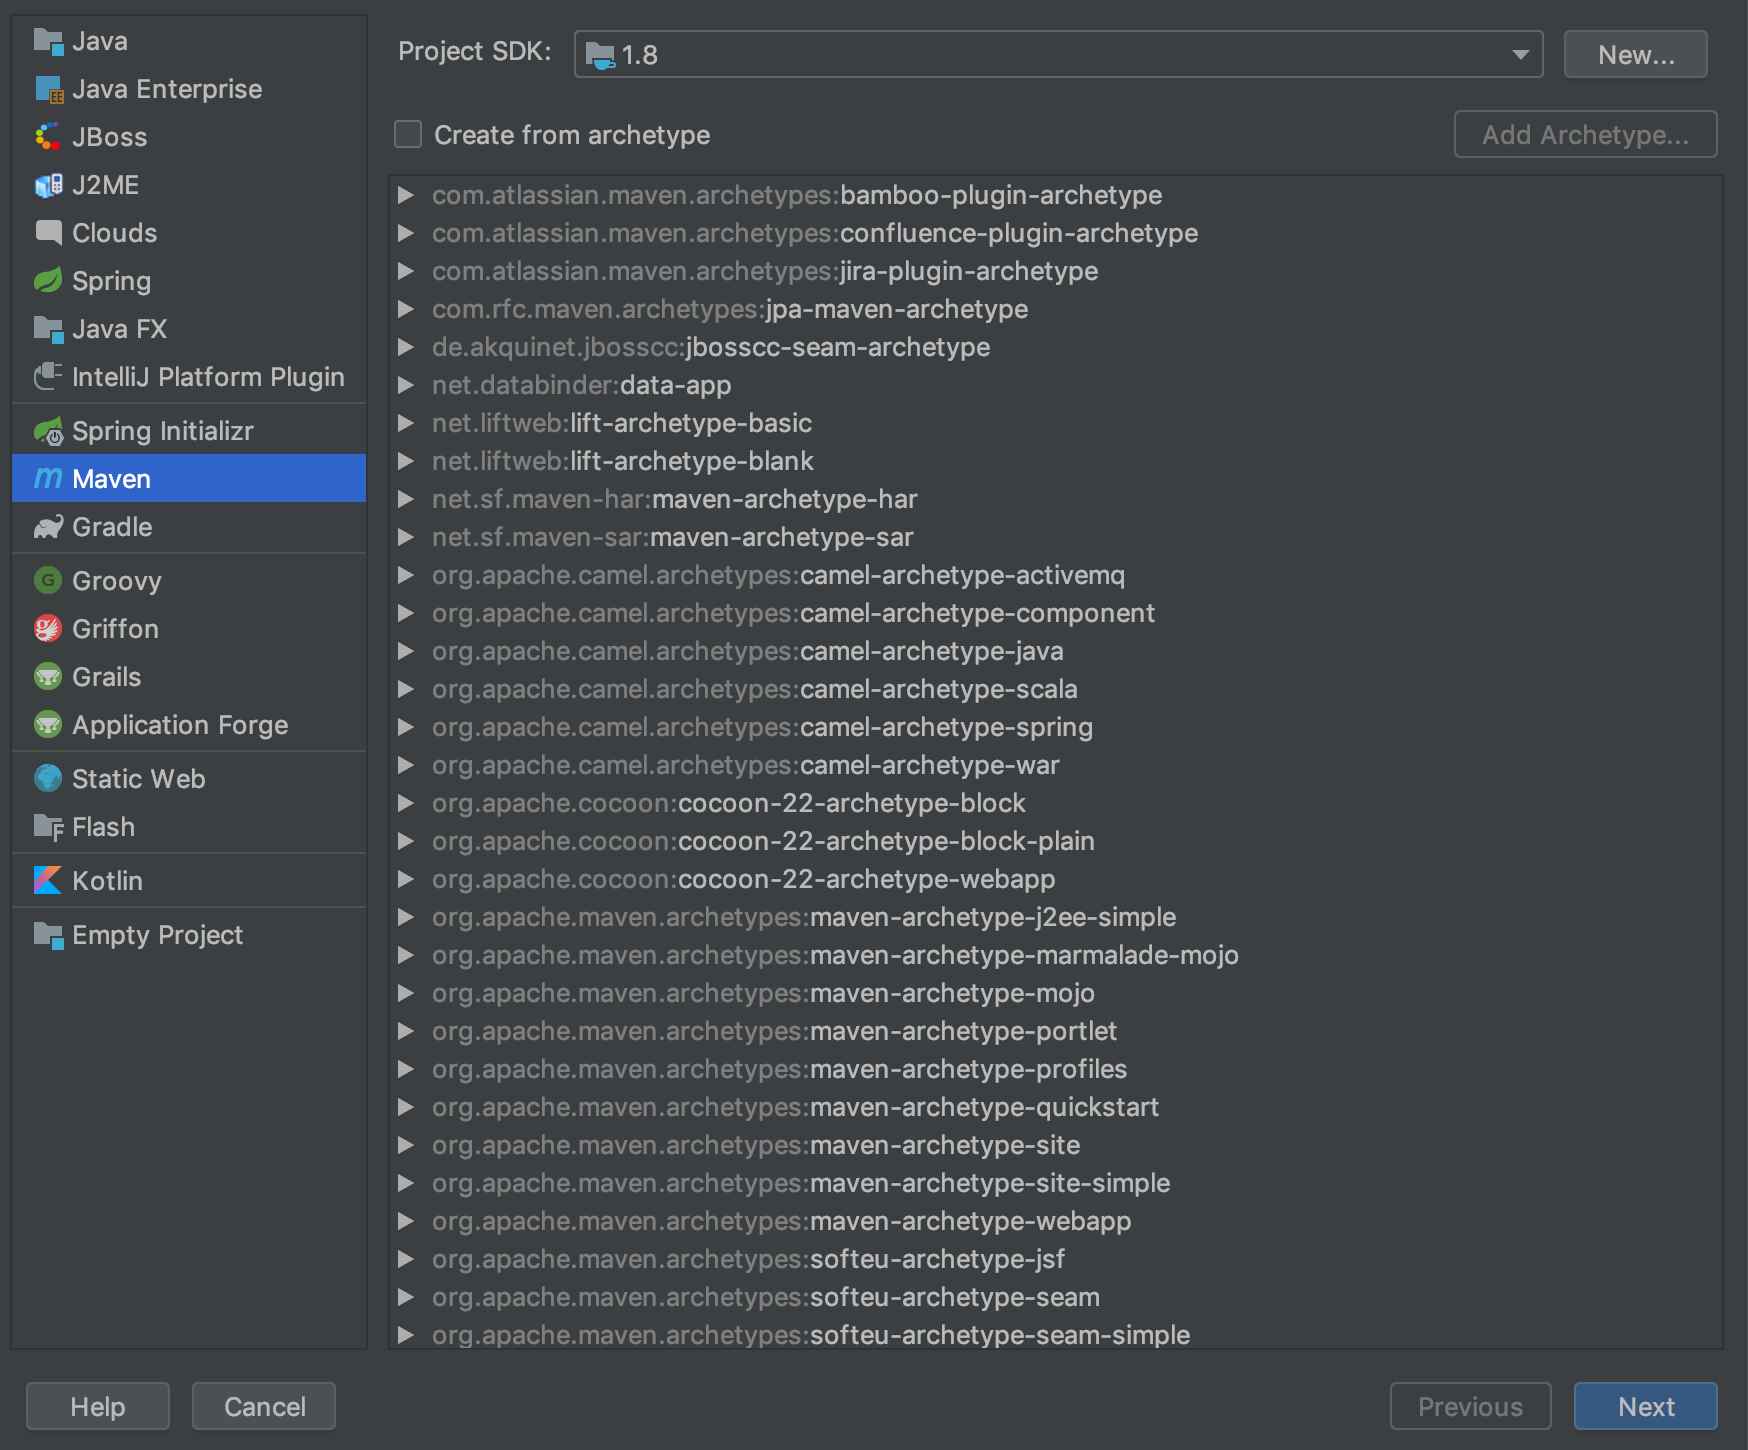The image size is (1748, 1450).
Task: Click the Spring leaf icon
Action: coord(48,281)
